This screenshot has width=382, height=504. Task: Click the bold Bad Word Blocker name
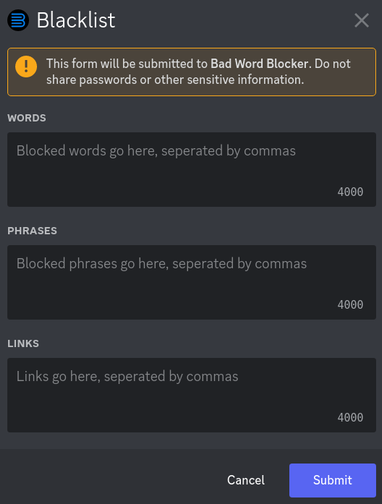tap(259, 64)
